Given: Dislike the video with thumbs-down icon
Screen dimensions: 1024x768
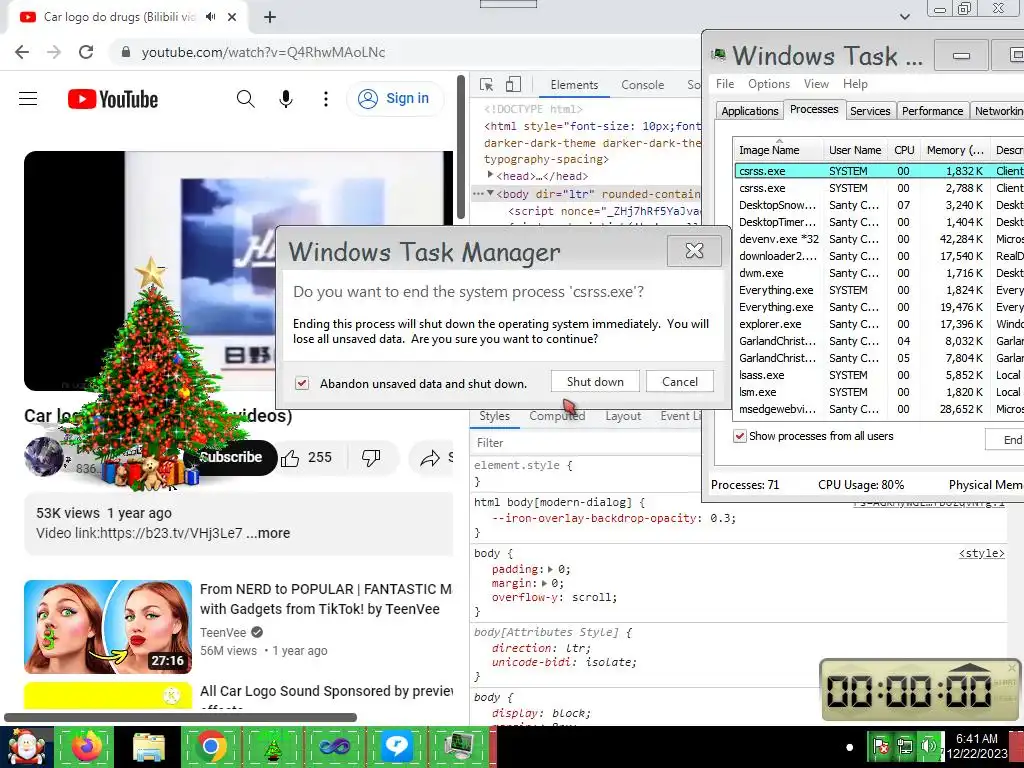Looking at the screenshot, I should [x=371, y=458].
